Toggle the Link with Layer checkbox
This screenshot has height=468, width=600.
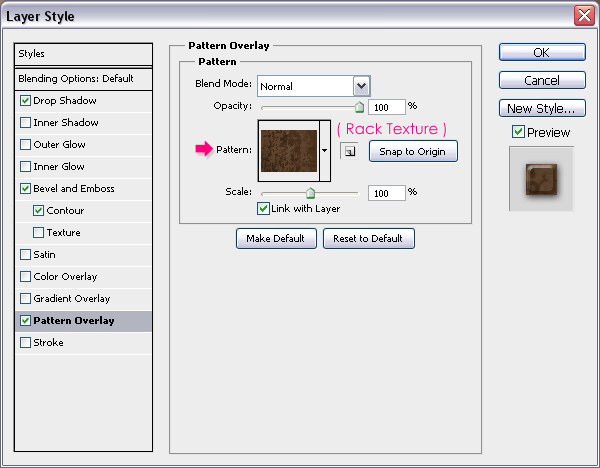click(x=263, y=209)
